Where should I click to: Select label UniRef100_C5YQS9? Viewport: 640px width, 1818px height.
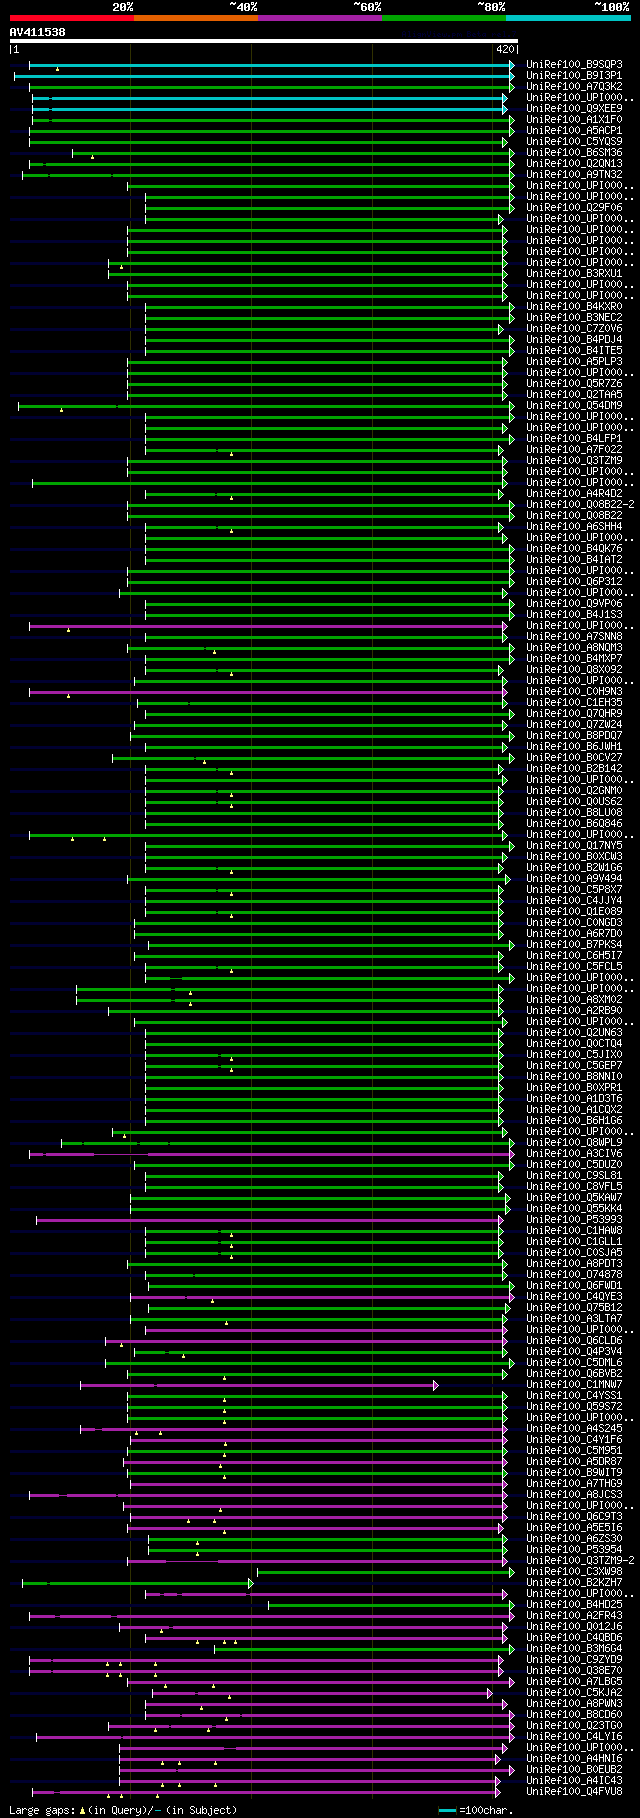click(x=574, y=141)
